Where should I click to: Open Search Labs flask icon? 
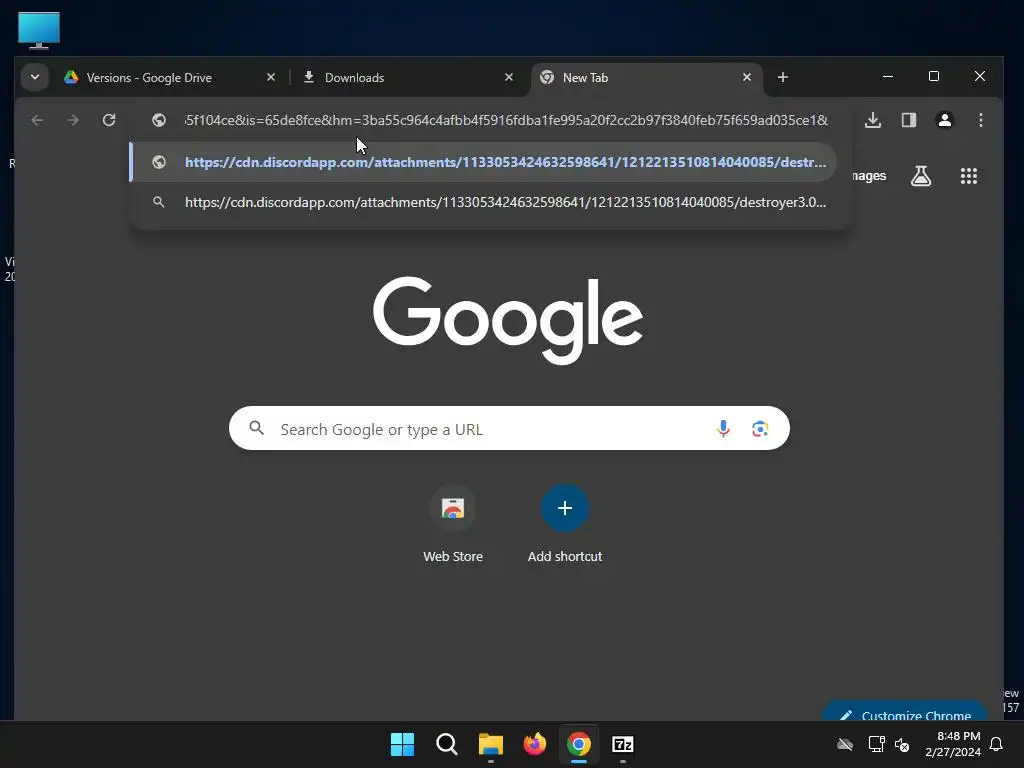(x=921, y=176)
